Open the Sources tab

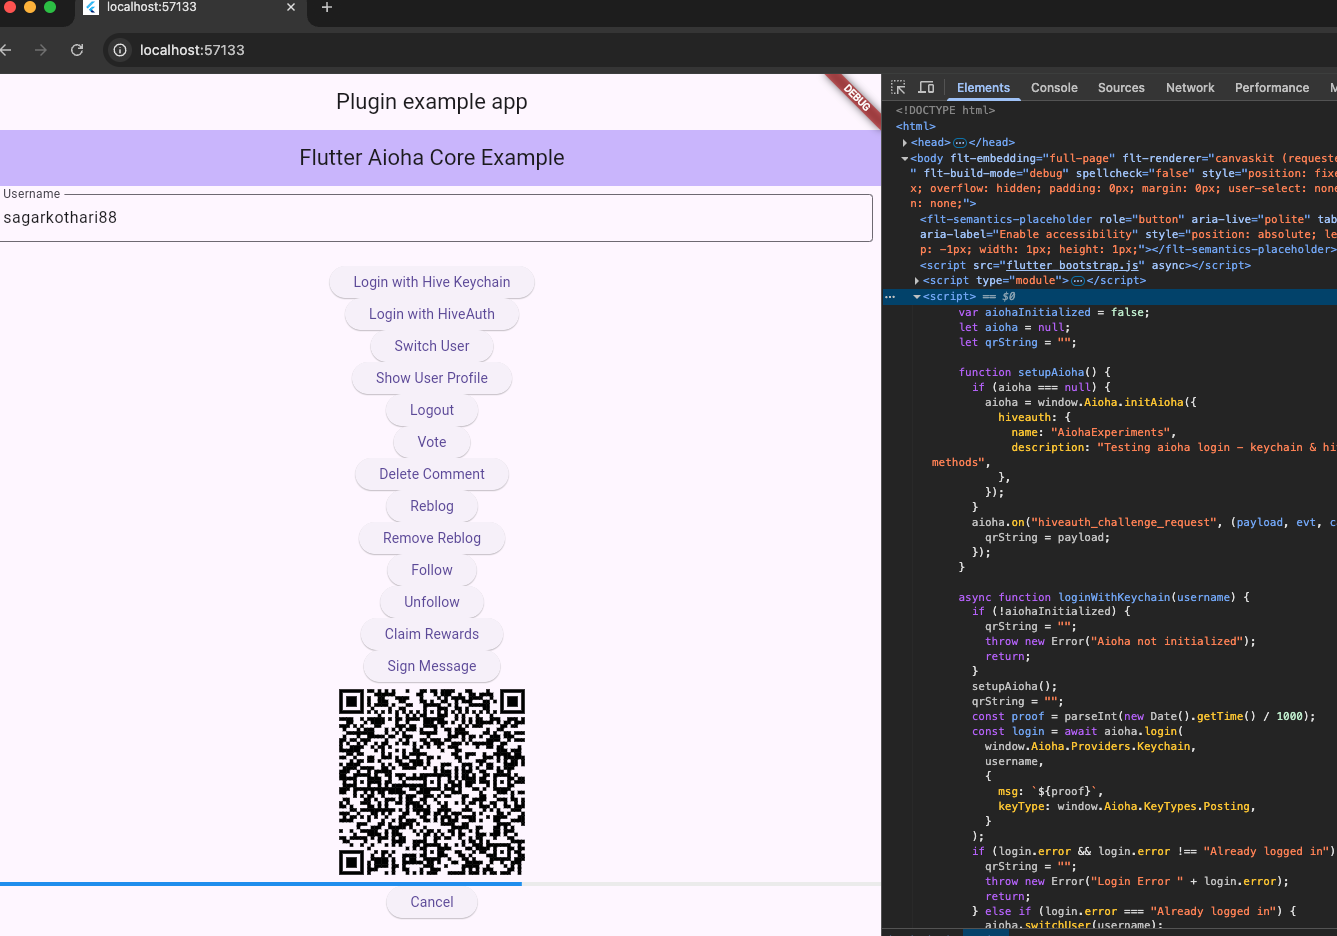coord(1121,88)
